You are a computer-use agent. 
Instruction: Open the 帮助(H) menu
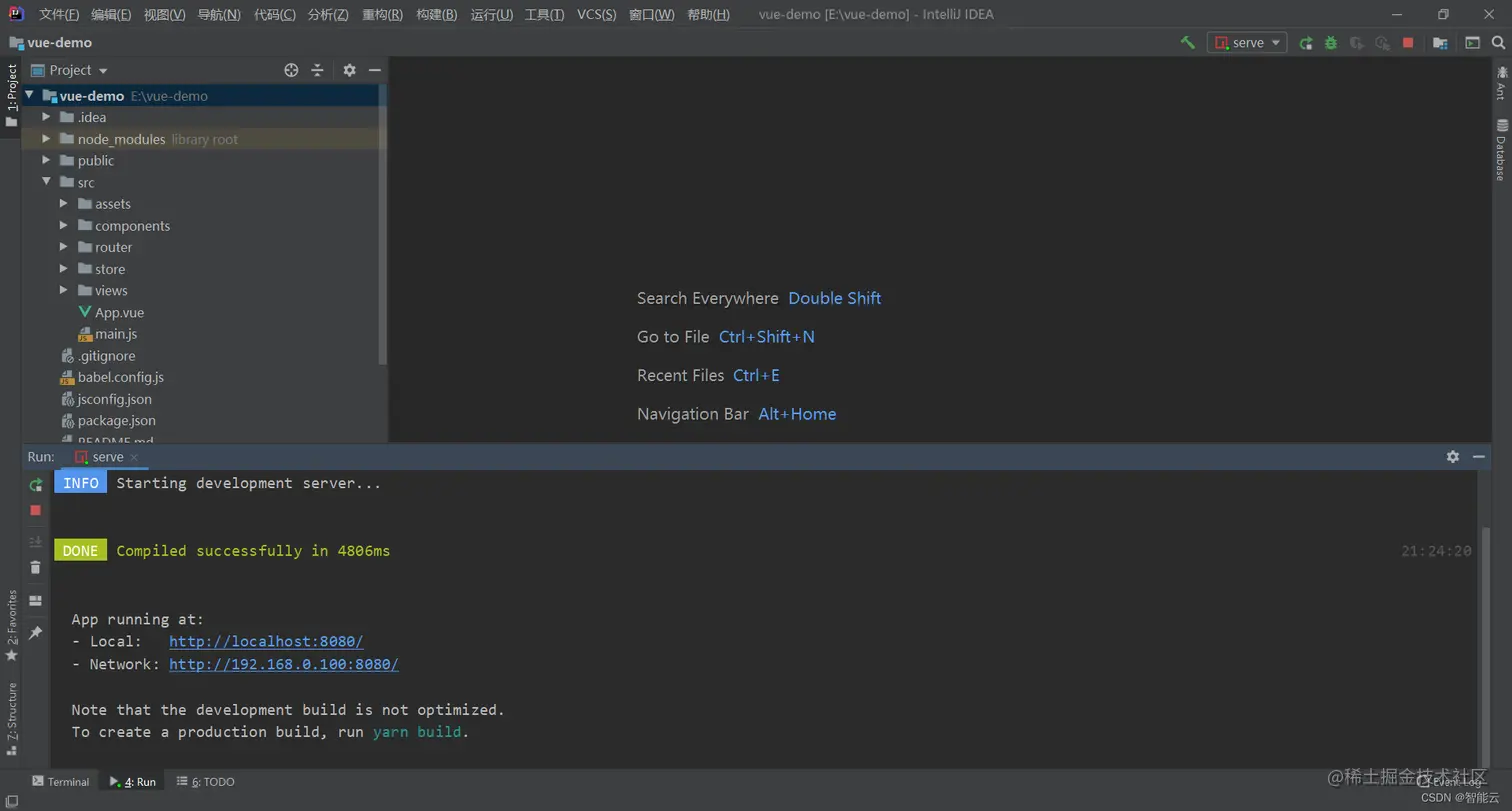coord(708,15)
